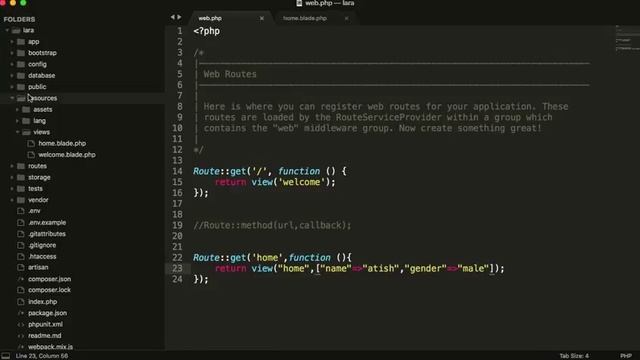Expand the app folder arrow
640x360 pixels.
click(12, 42)
